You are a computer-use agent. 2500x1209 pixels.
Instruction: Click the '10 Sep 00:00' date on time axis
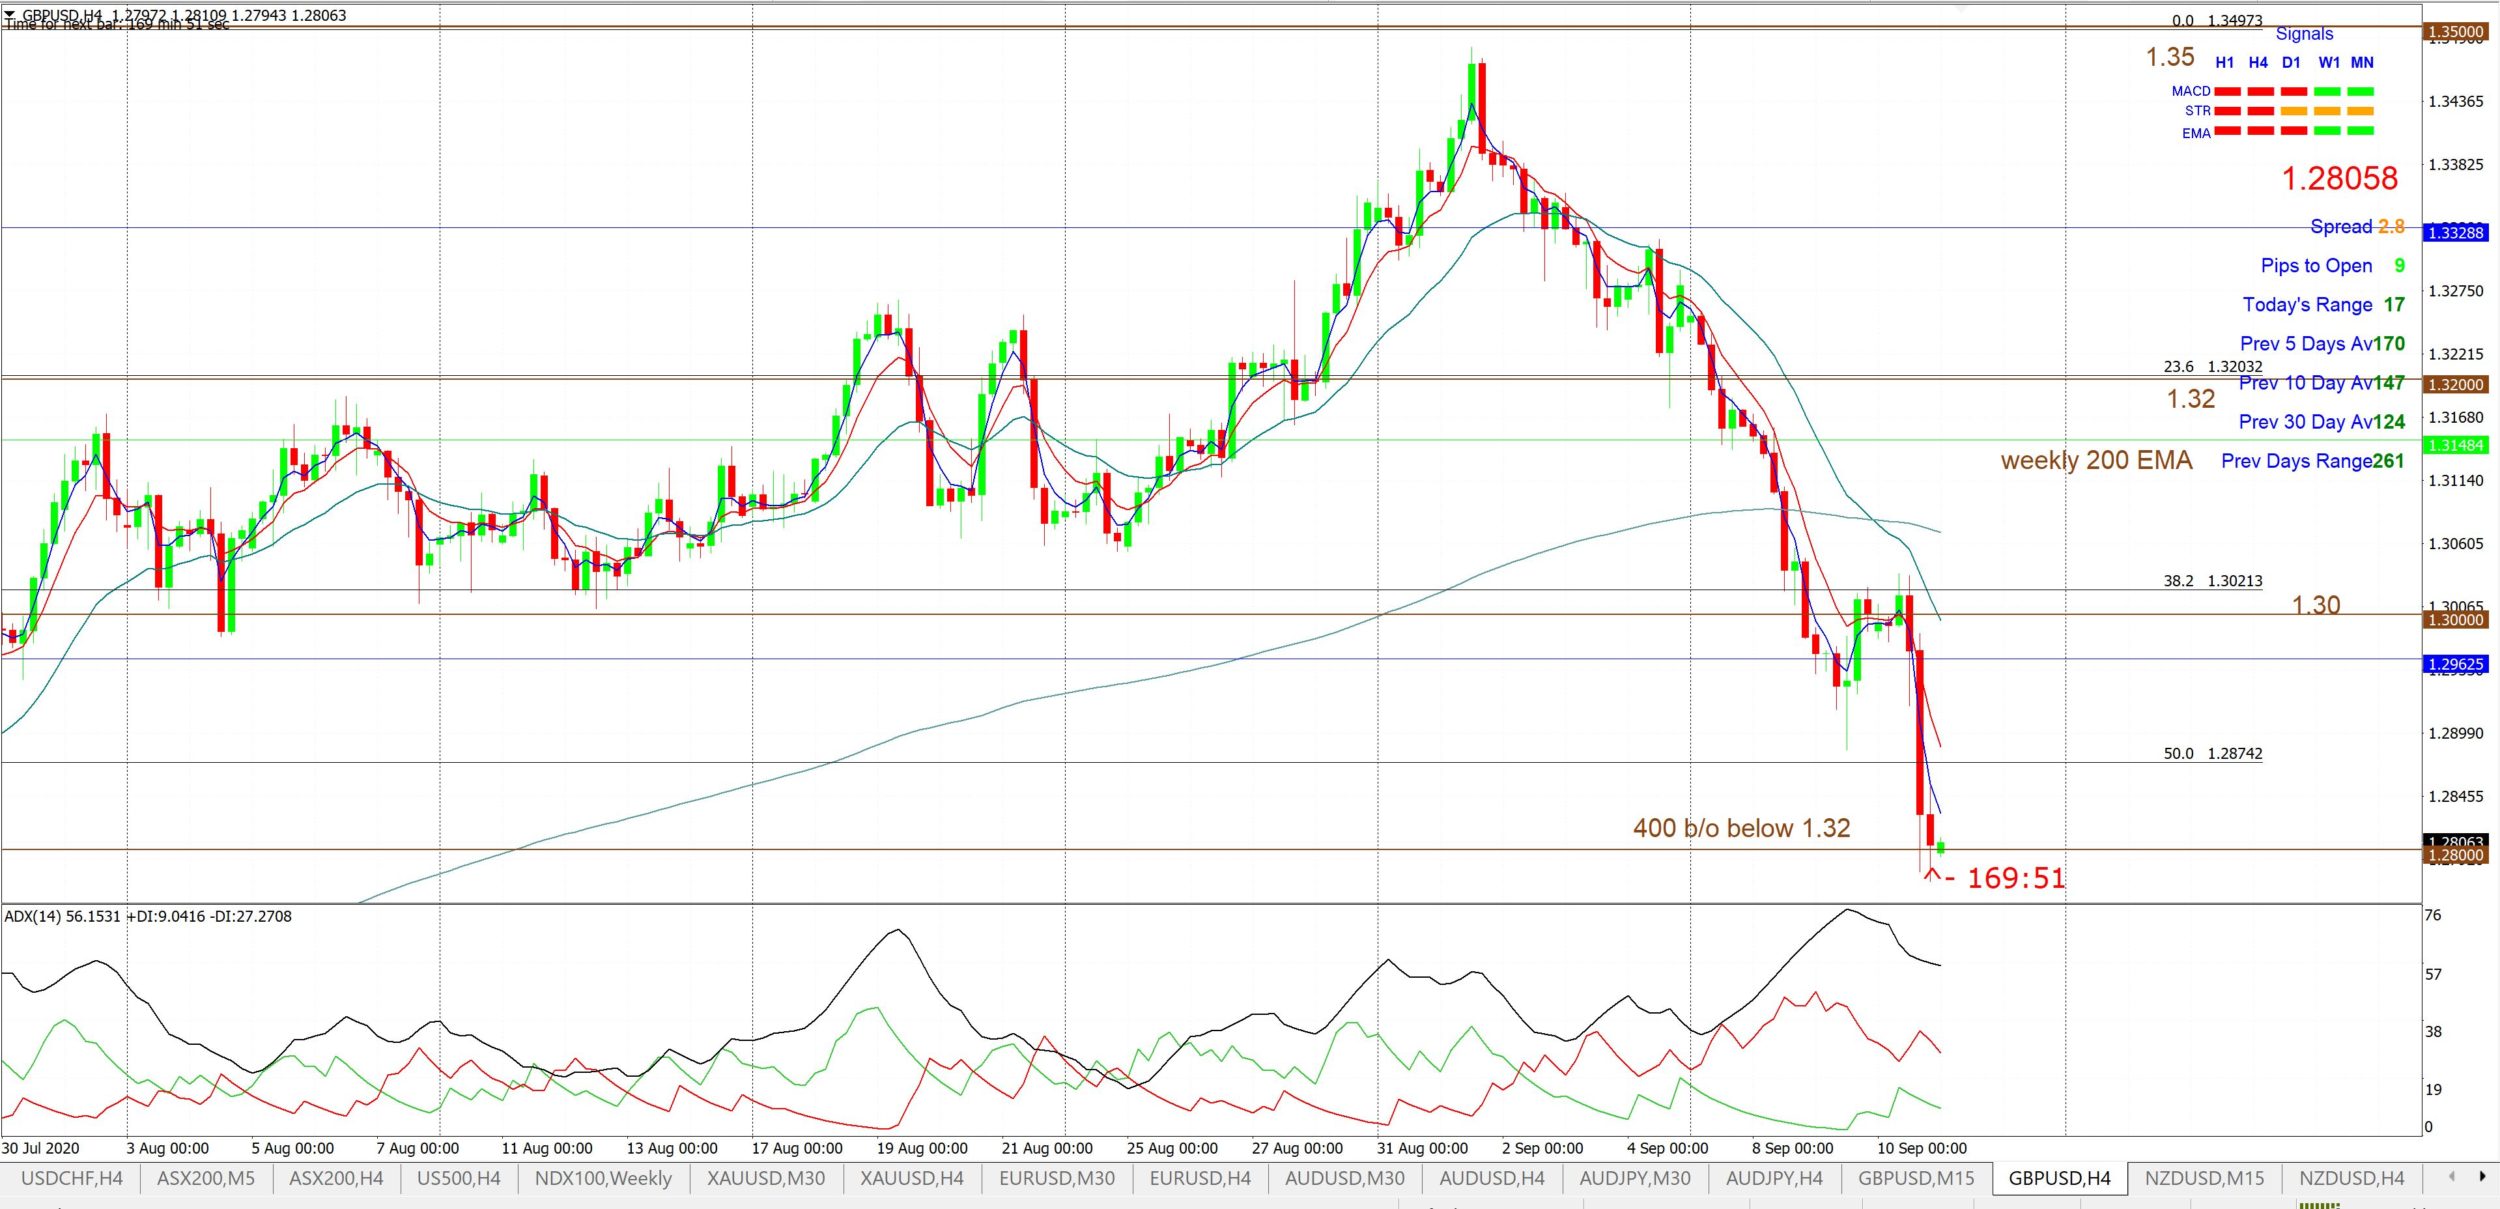pyautogui.click(x=1921, y=1148)
